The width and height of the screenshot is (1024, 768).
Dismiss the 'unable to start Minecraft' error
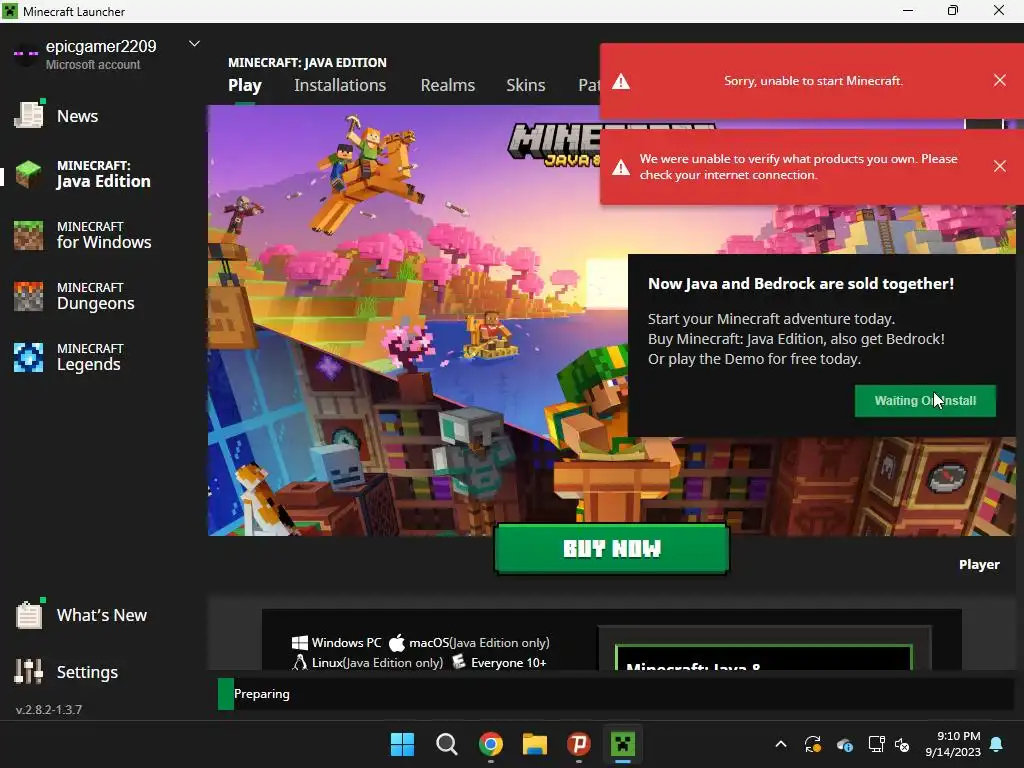click(999, 80)
